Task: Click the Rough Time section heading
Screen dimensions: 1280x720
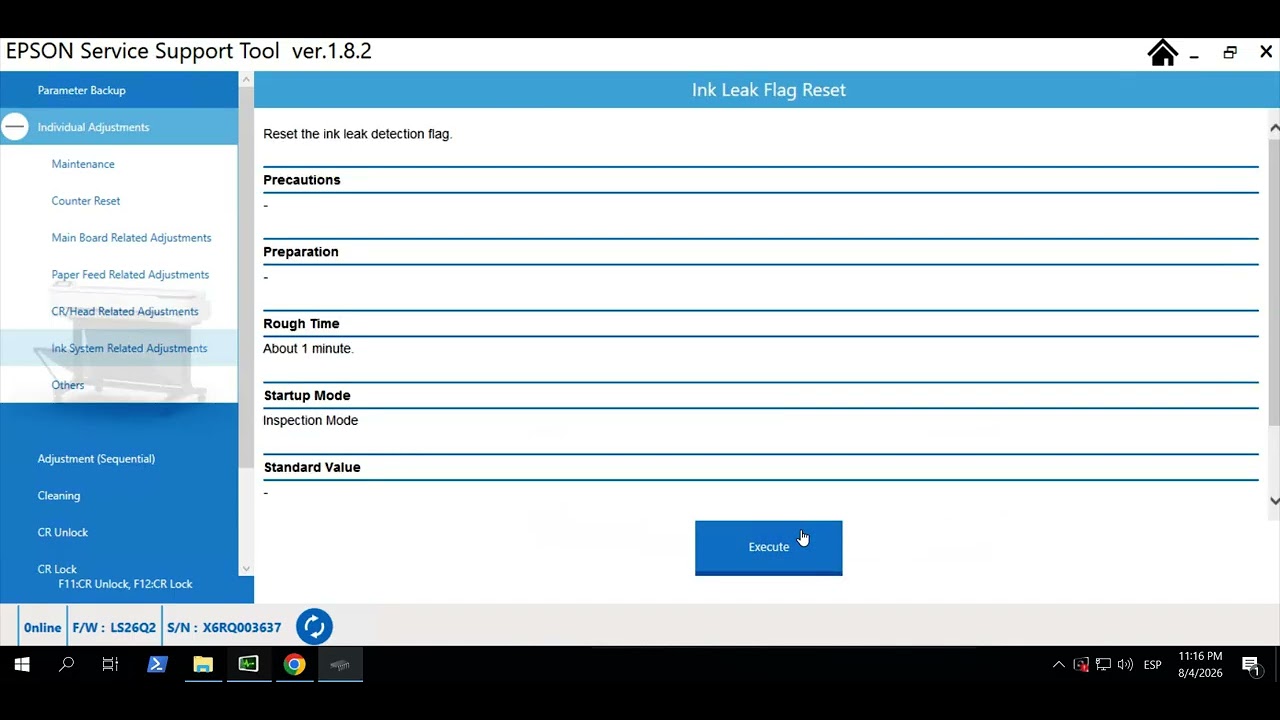Action: tap(302, 324)
